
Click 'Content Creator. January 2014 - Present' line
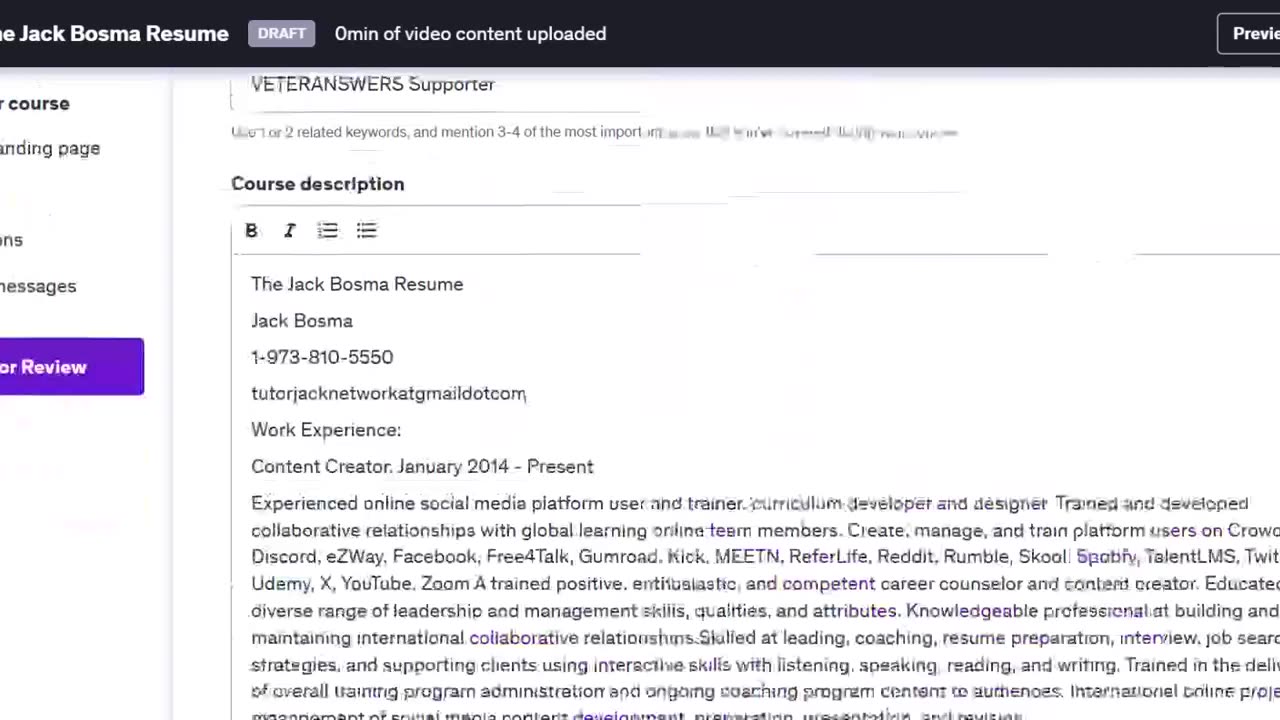pos(422,467)
